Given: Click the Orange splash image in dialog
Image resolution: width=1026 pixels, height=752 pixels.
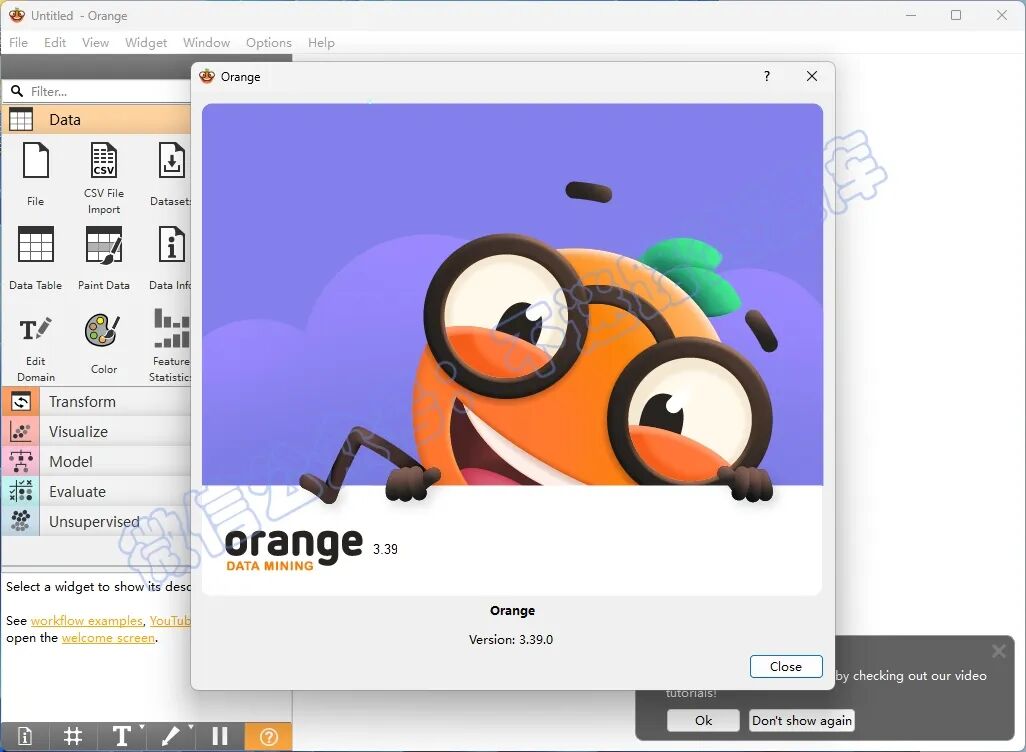Looking at the screenshot, I should (512, 349).
